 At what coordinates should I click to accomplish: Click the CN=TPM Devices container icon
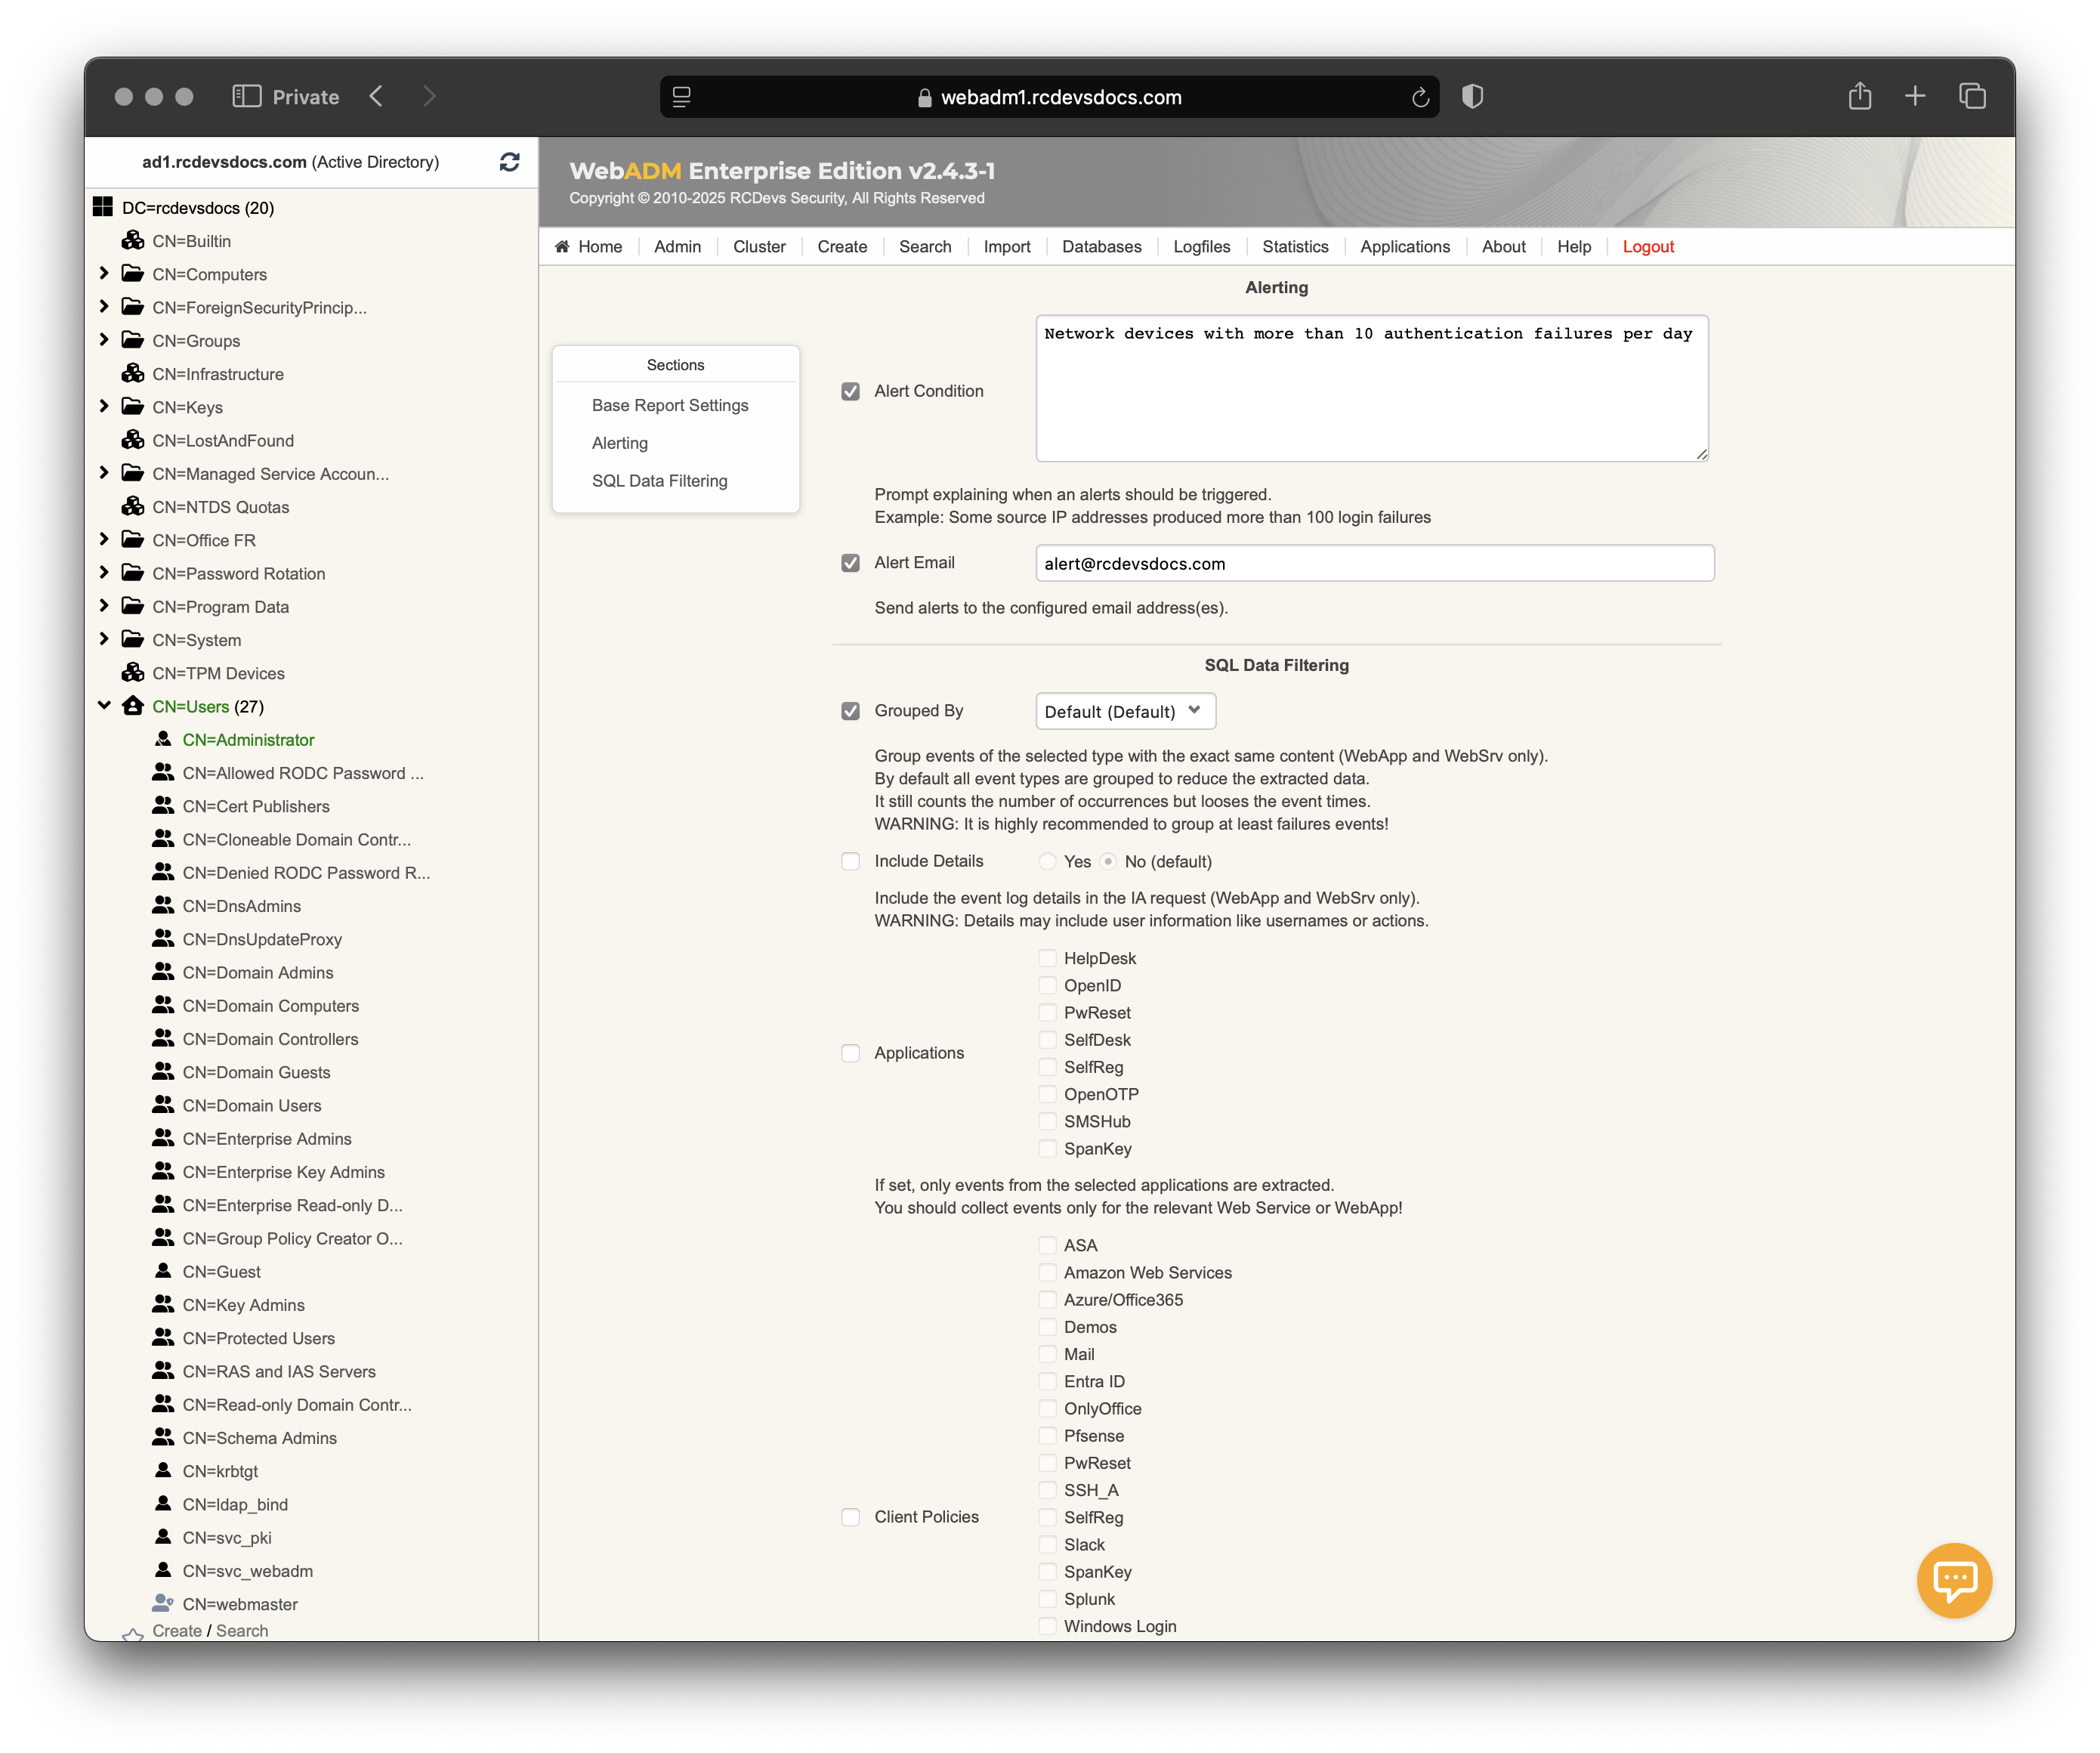click(x=133, y=673)
